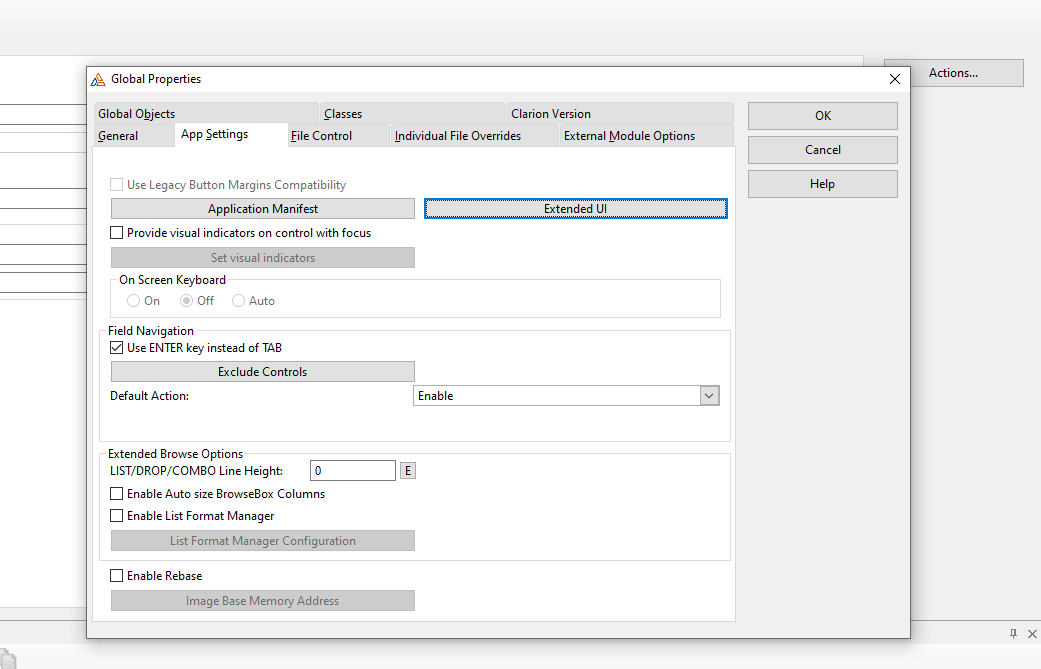The width and height of the screenshot is (1041, 669).
Task: Click the LIST/DROP/COMBO Line Height field
Action: point(352,470)
